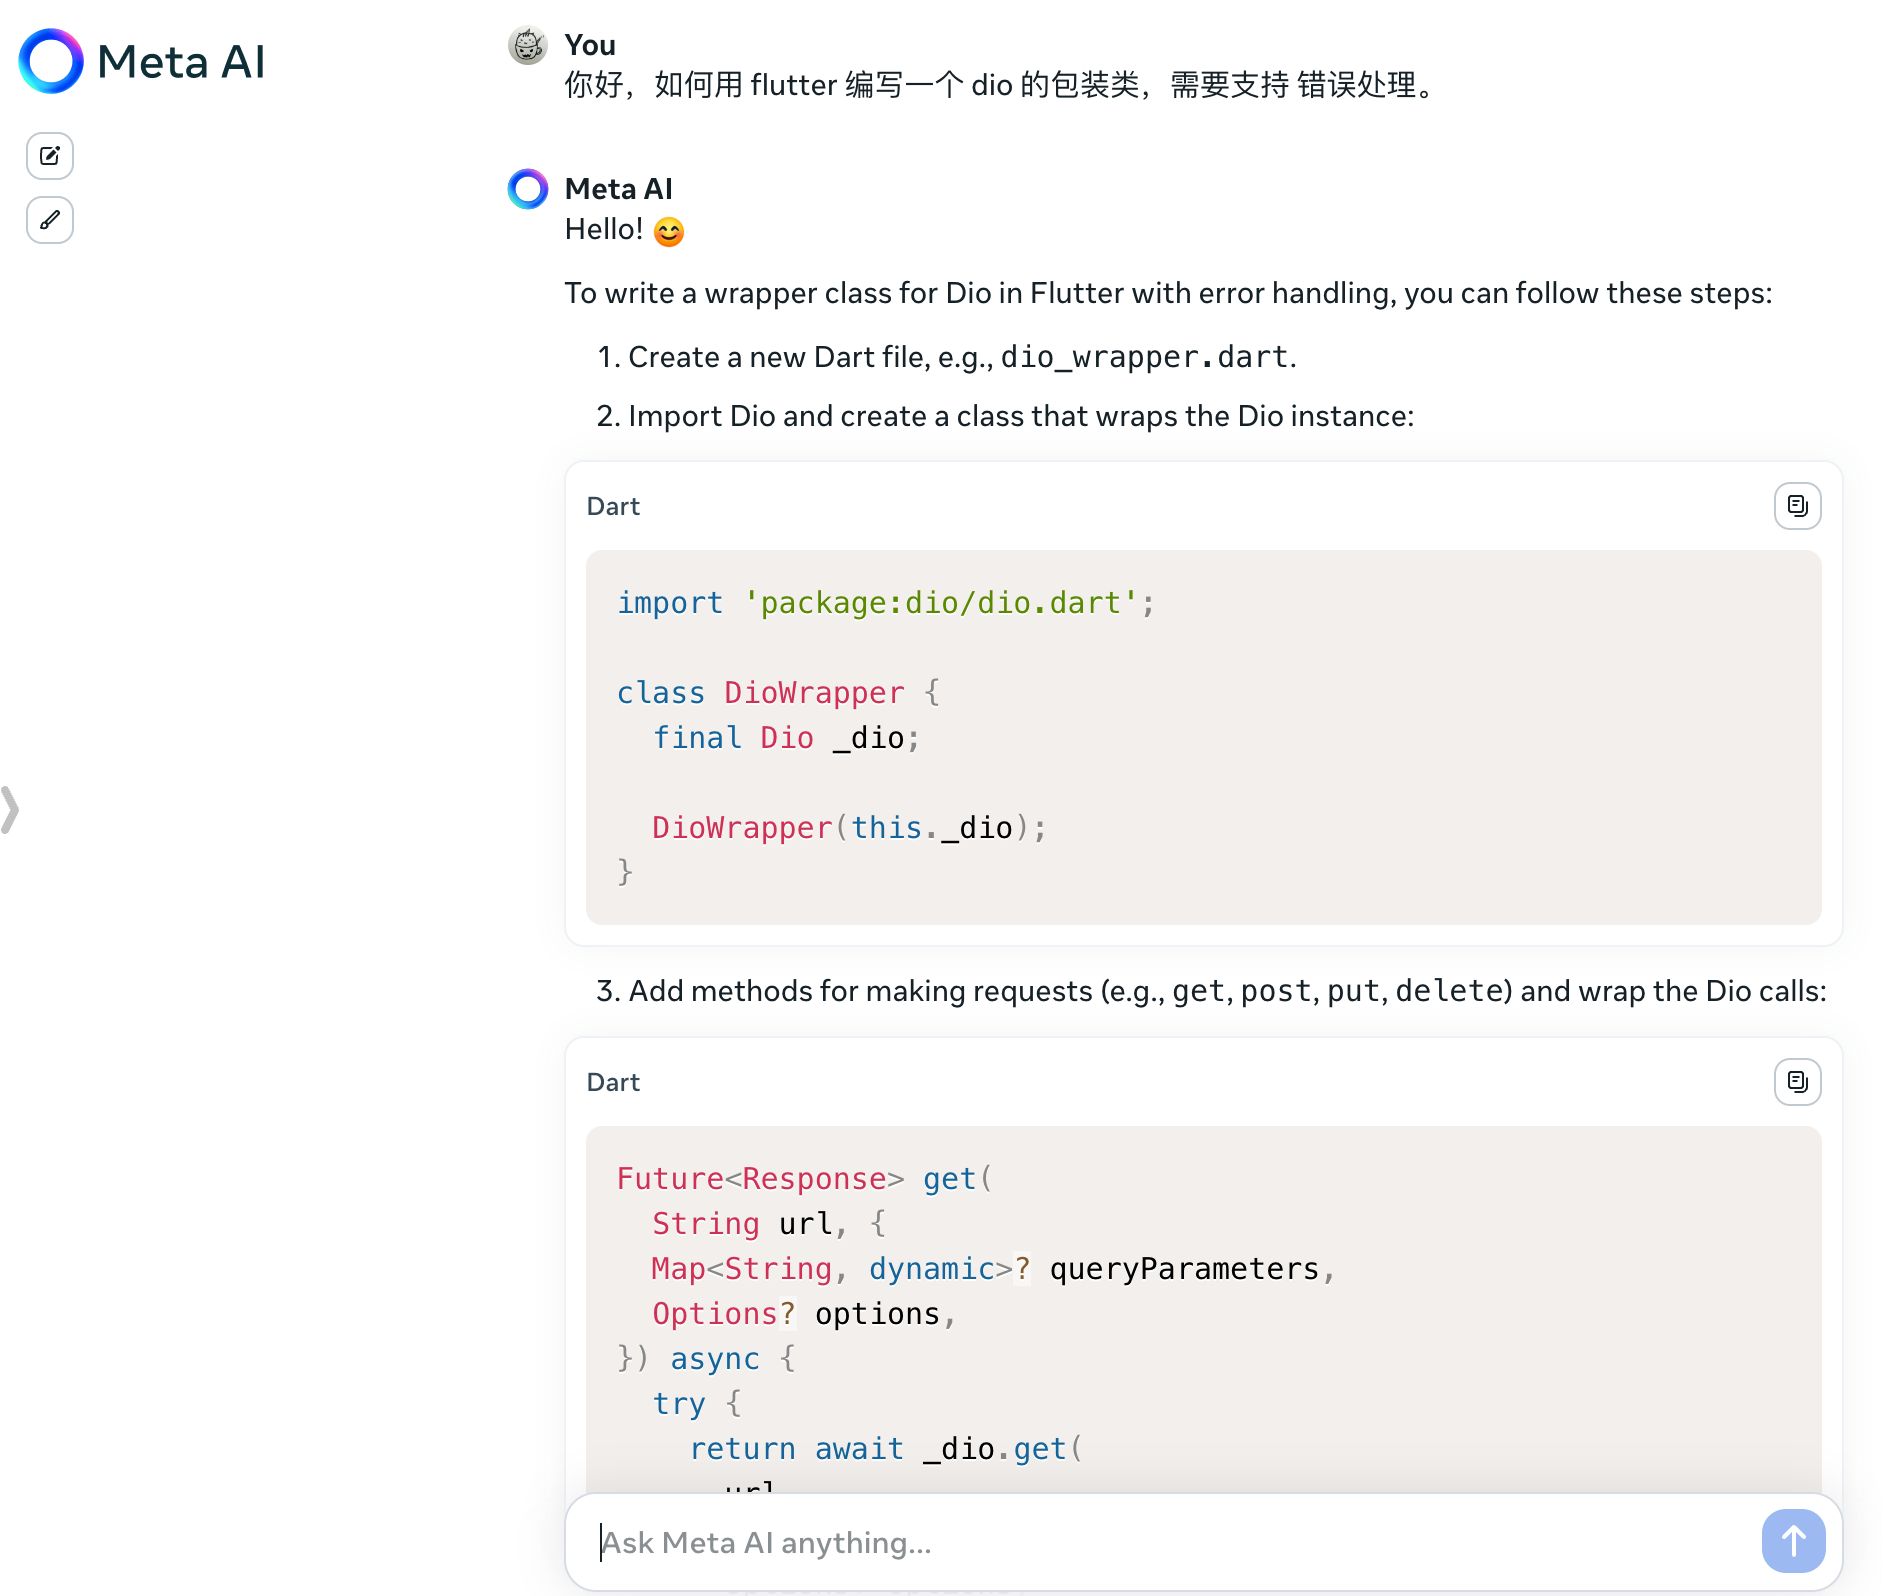1882x1596 pixels.
Task: Click the 'You' sender name
Action: point(590,45)
